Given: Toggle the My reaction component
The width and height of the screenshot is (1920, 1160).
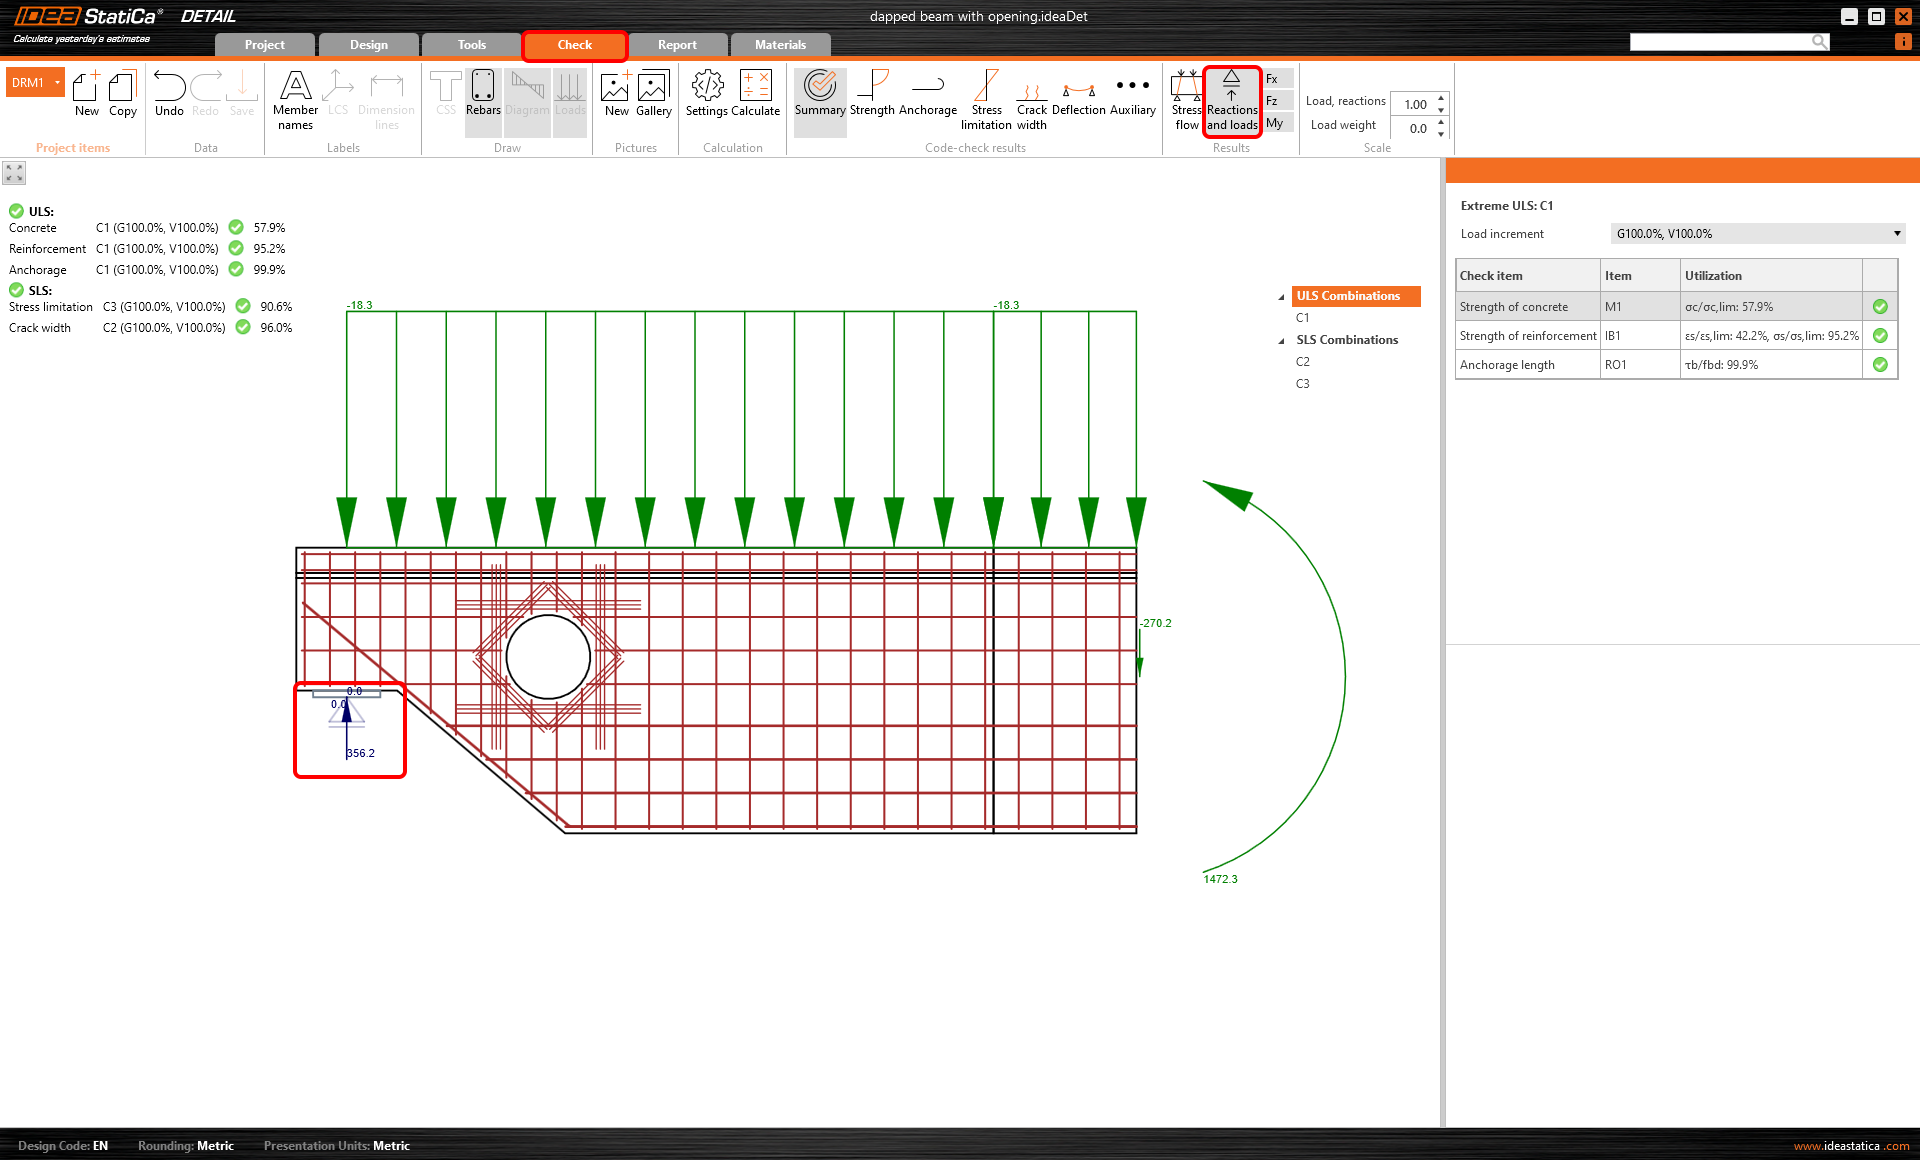Looking at the screenshot, I should coord(1274,123).
